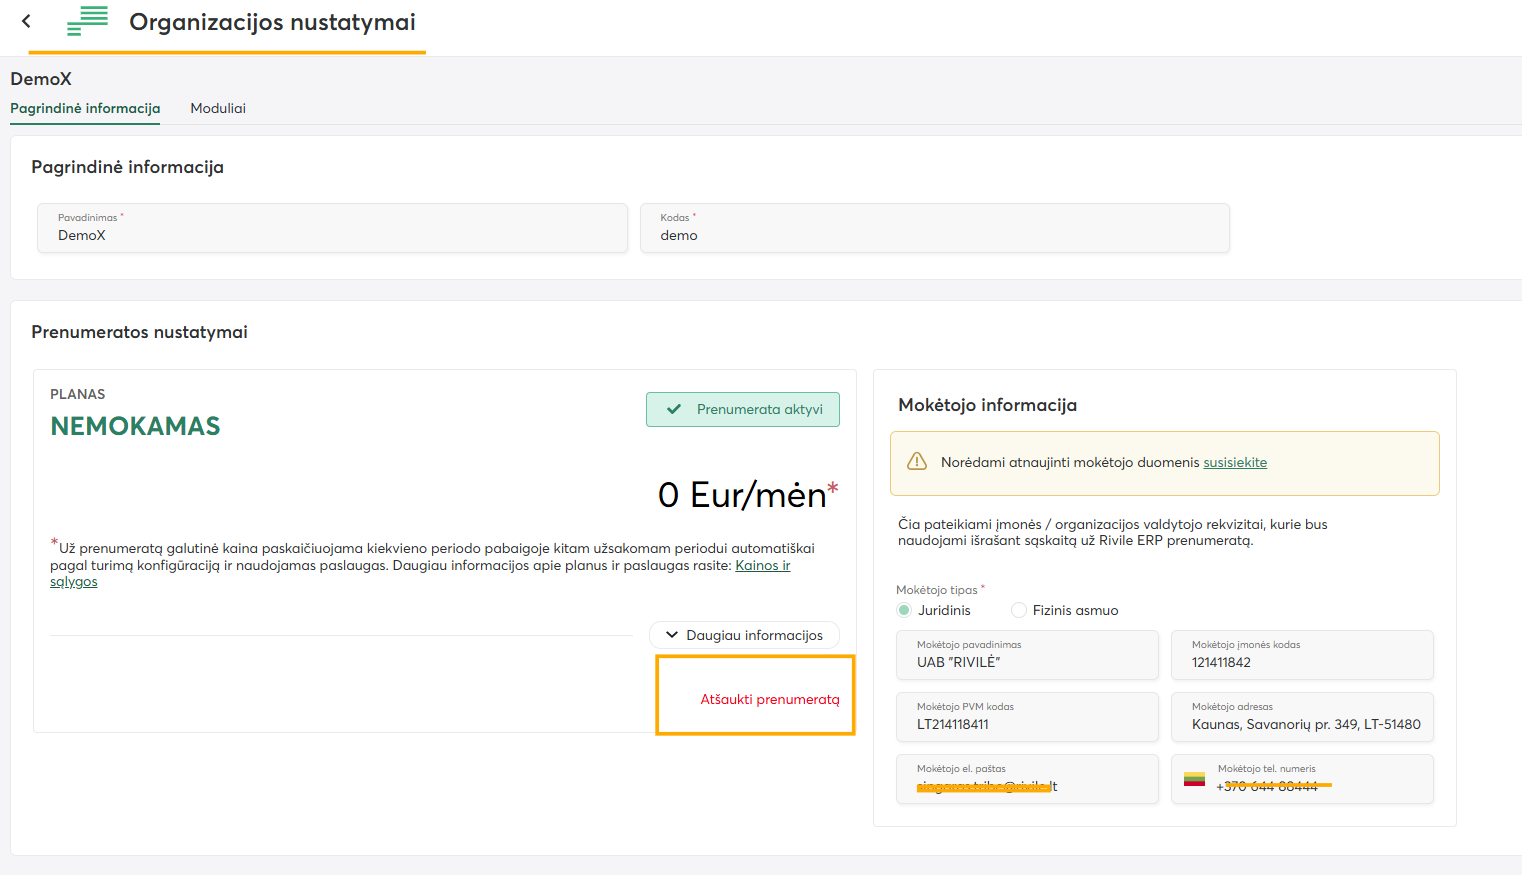
Task: Click the checkmark in Prenumerata aktyvi
Action: 674,409
